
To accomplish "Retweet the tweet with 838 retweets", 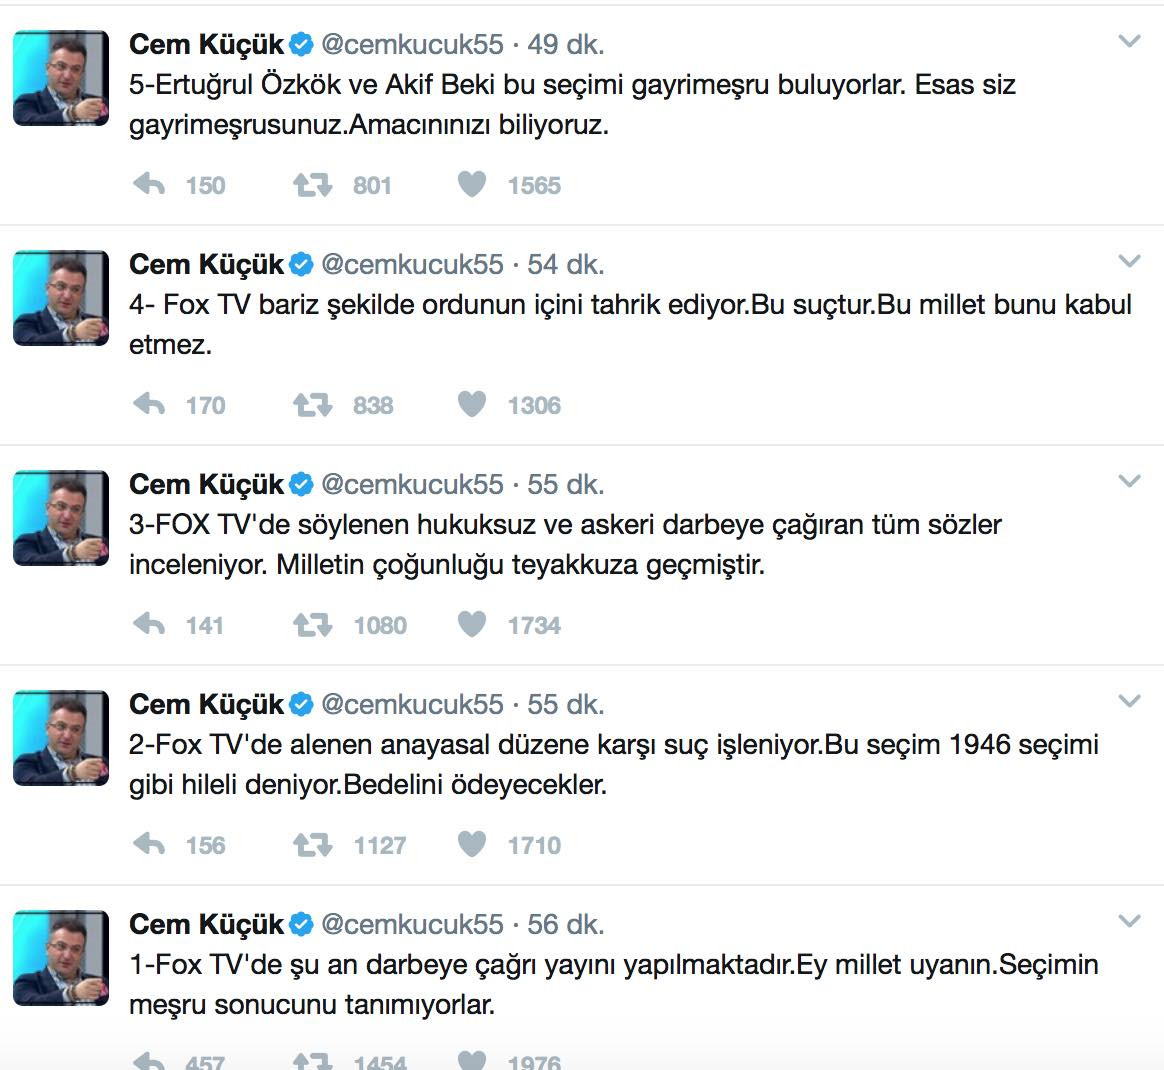I will [x=312, y=405].
